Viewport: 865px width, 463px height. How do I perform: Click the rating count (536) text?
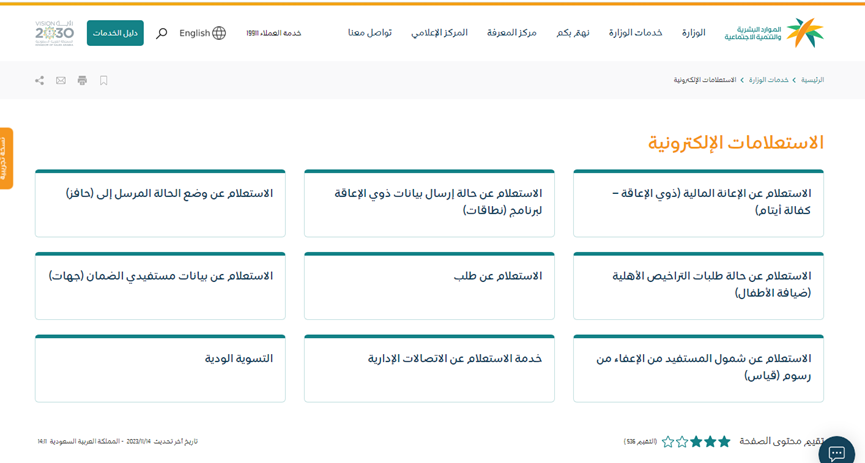[x=640, y=442]
